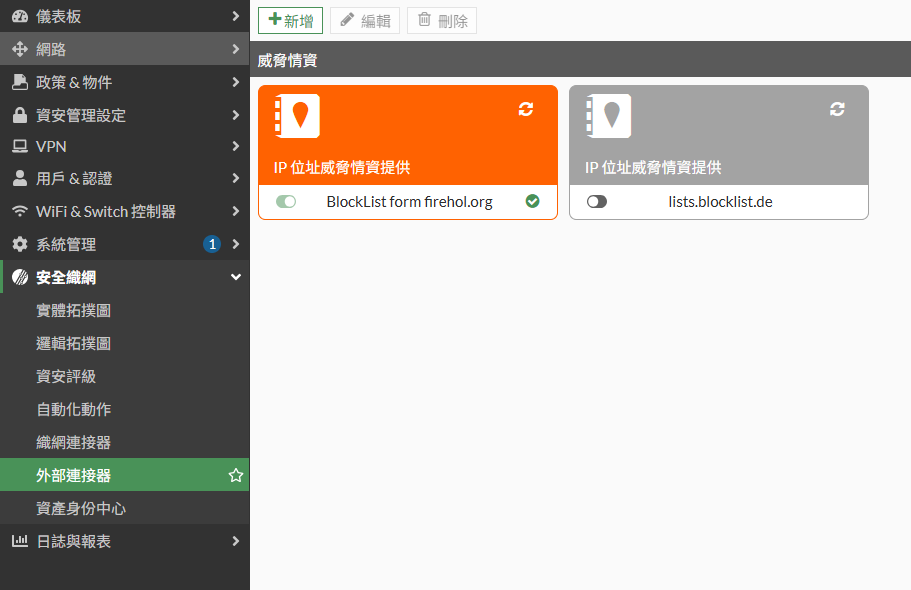Screen dimensions: 911x590
Task: Click the 編輯 button
Action: coord(365,20)
